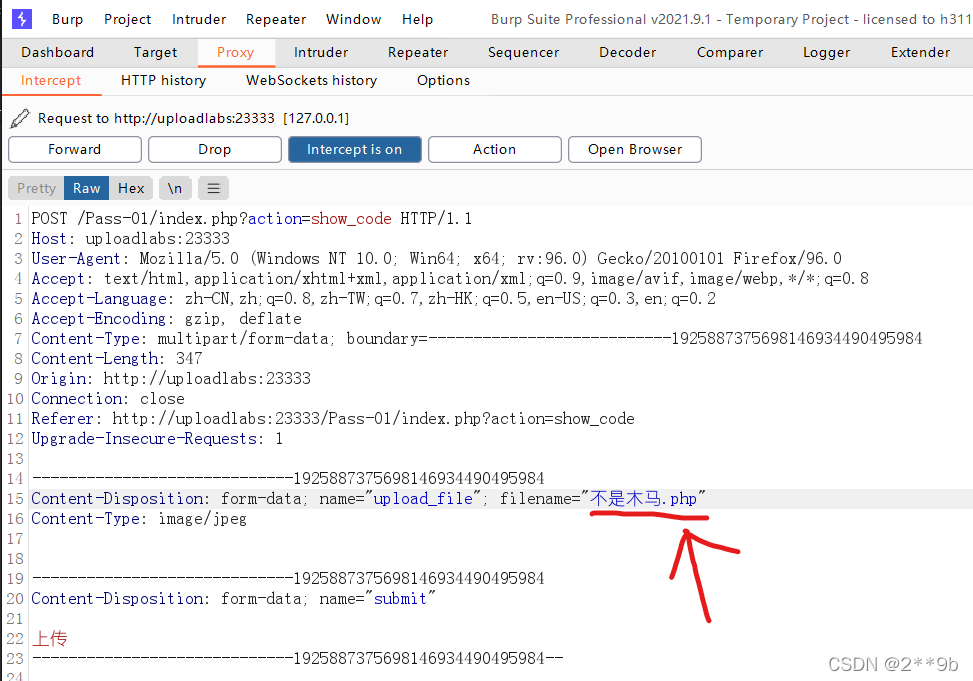The image size is (973, 681).
Task: Open the Comparer tab
Action: 730,52
